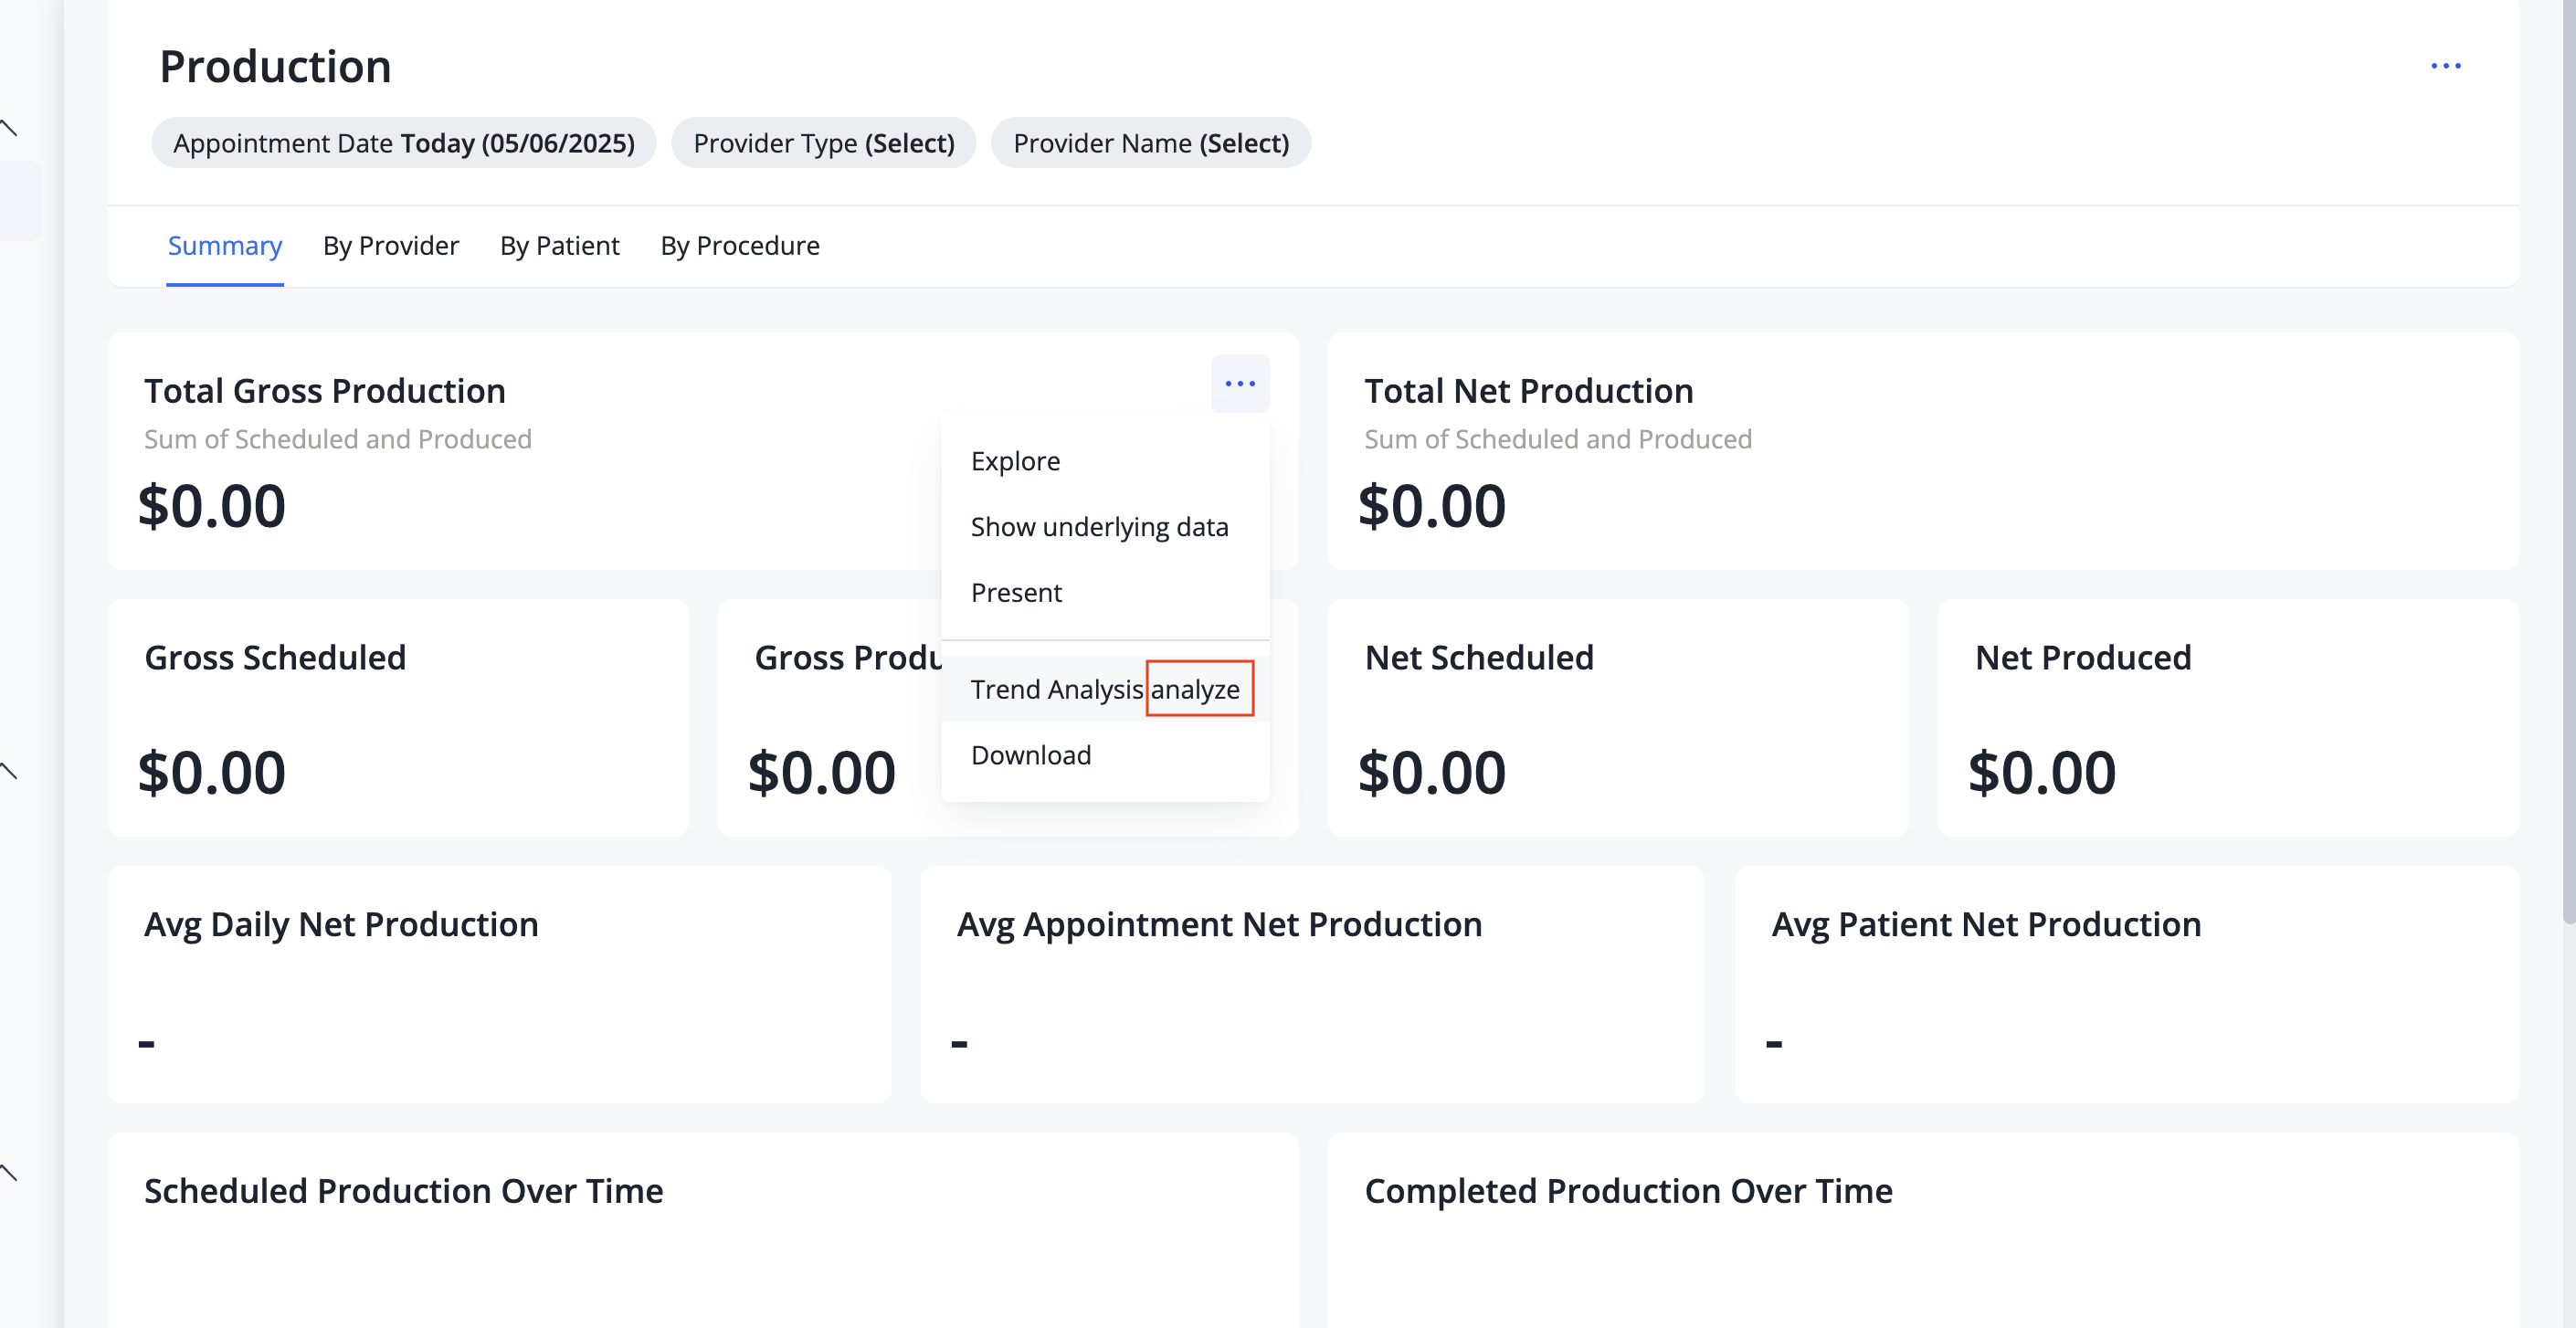2576x1328 pixels.
Task: Select Show underlying data menu item
Action: coord(1099,527)
